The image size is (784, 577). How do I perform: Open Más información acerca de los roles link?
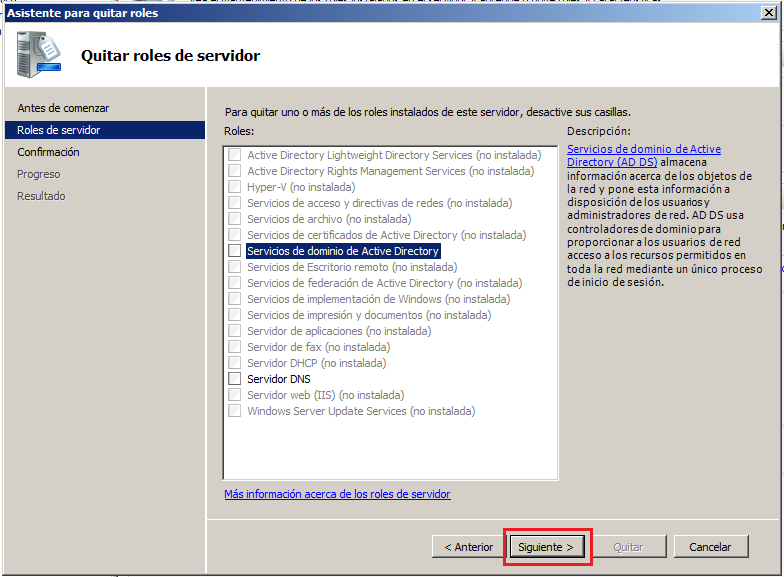pyautogui.click(x=337, y=494)
